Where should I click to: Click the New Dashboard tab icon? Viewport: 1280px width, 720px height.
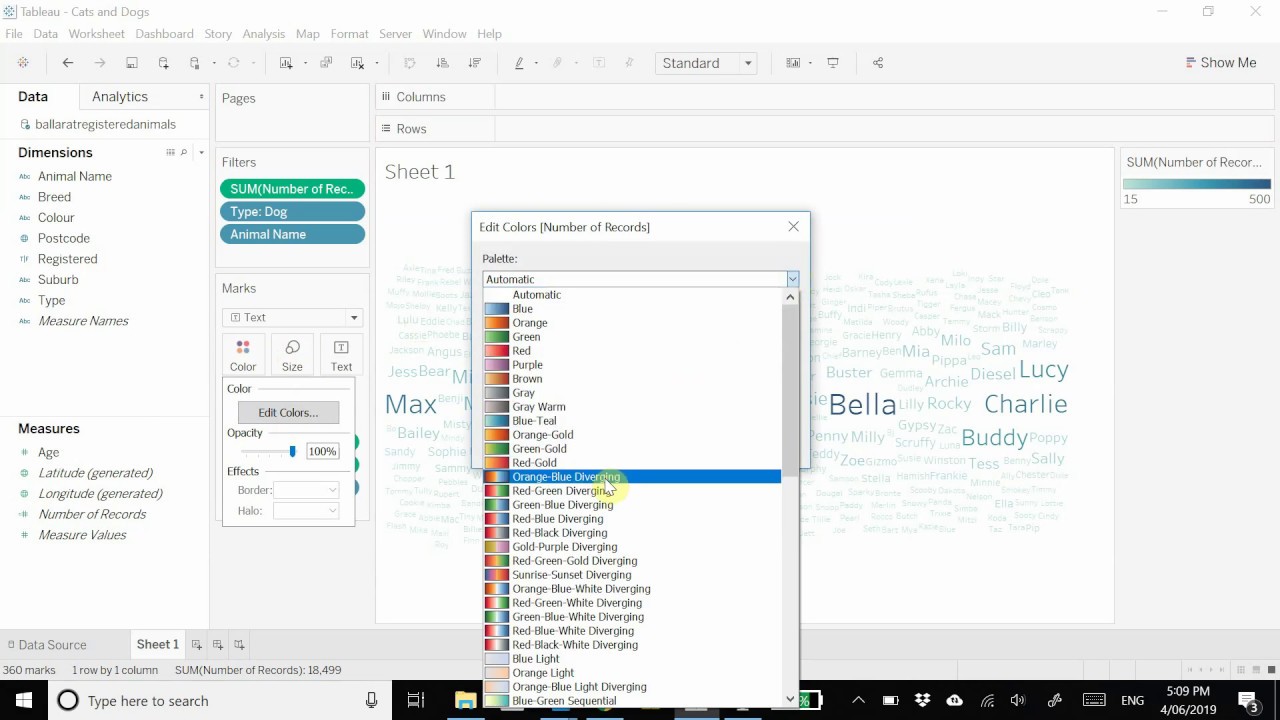tap(217, 645)
